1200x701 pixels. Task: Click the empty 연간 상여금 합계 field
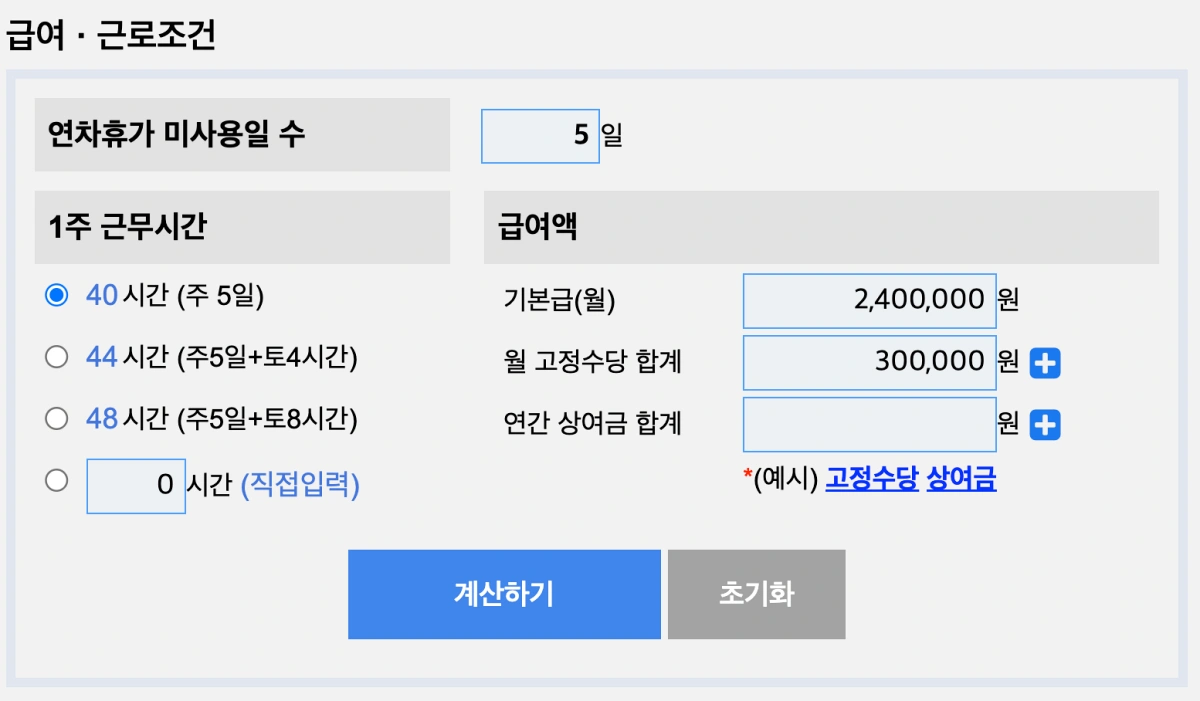[x=870, y=424]
